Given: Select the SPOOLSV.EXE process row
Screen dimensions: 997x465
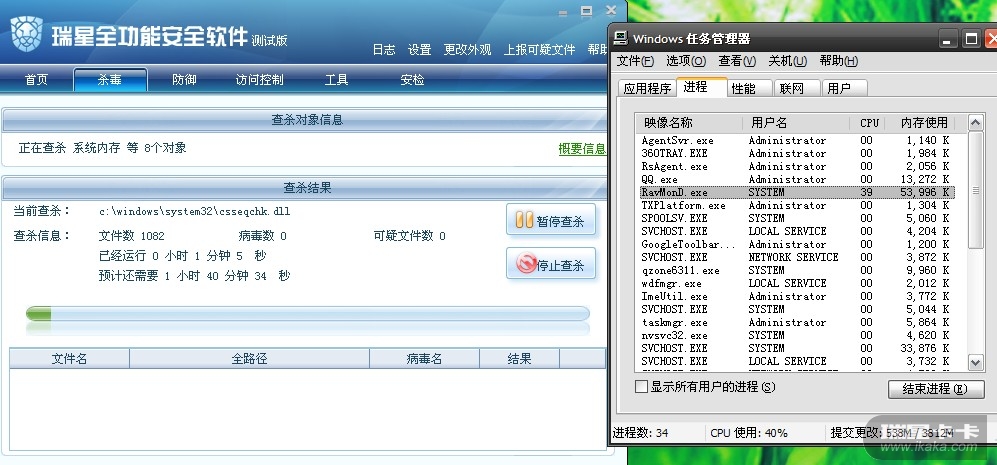Looking at the screenshot, I should pos(796,218).
